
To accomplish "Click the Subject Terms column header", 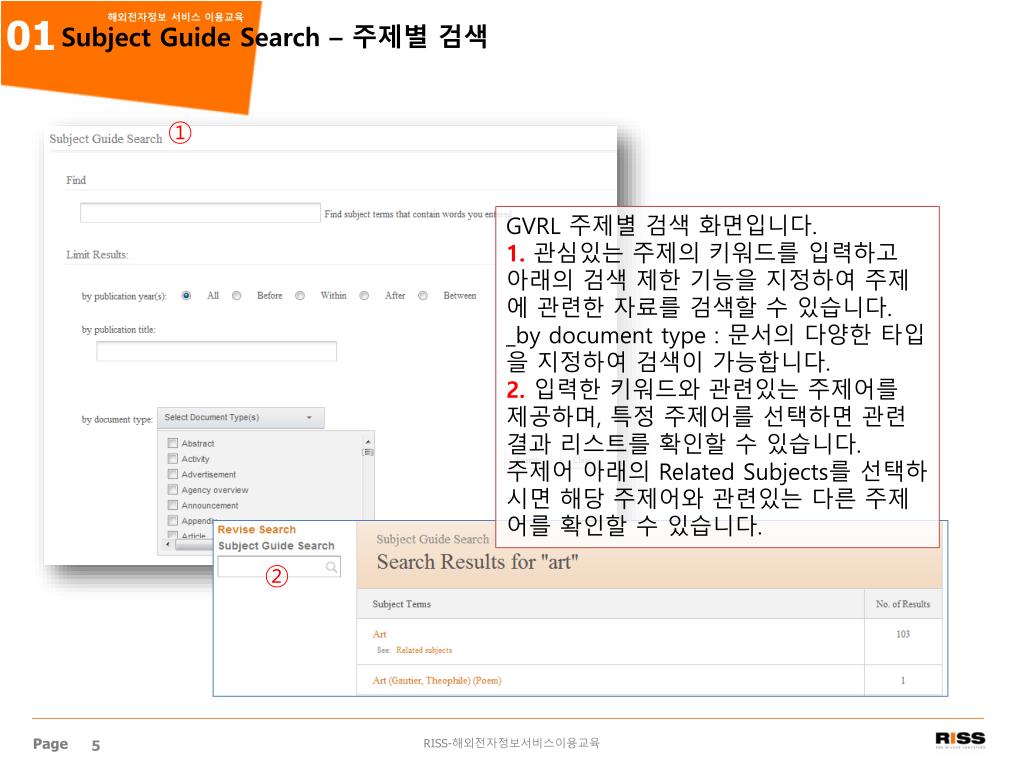I will pos(402,604).
